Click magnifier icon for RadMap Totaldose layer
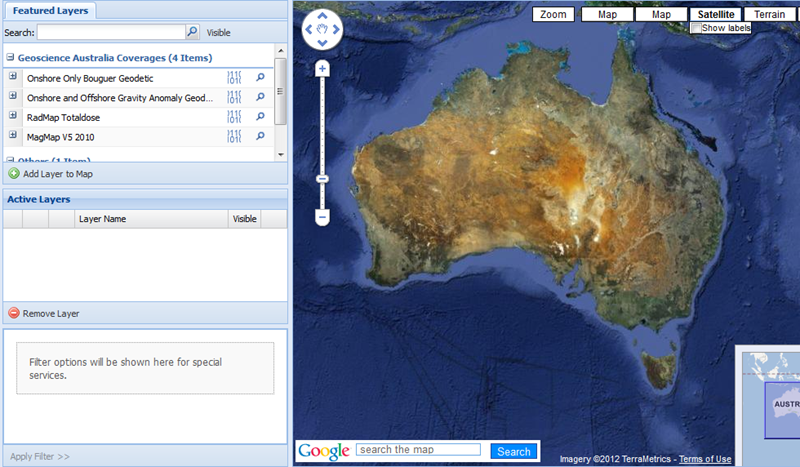The image size is (800, 467). (x=260, y=116)
